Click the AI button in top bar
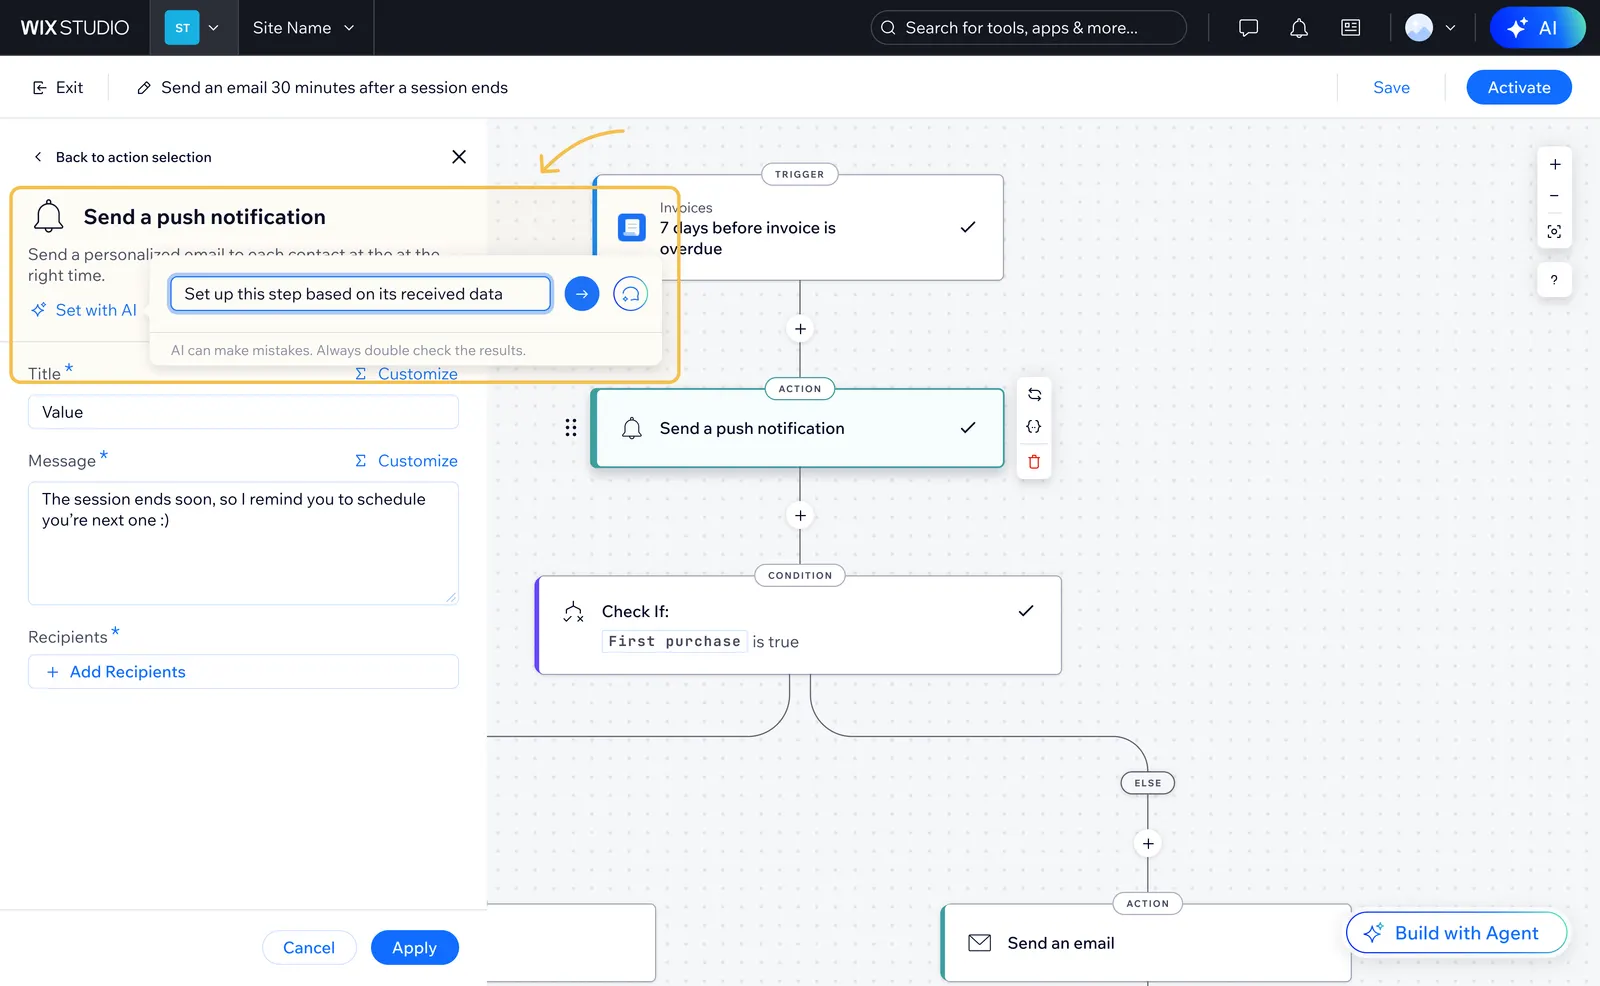The image size is (1600, 986). 1537,28
